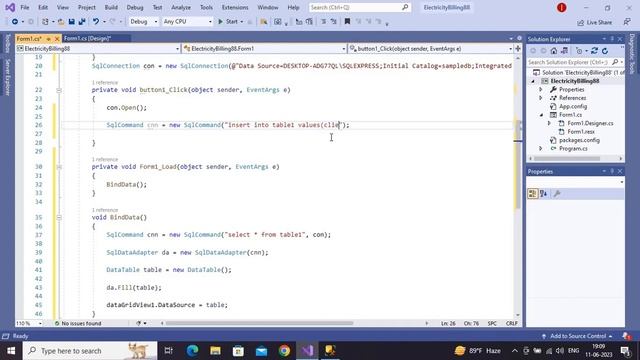
Task: Open File Explorer from the taskbar
Action: (x=215, y=351)
